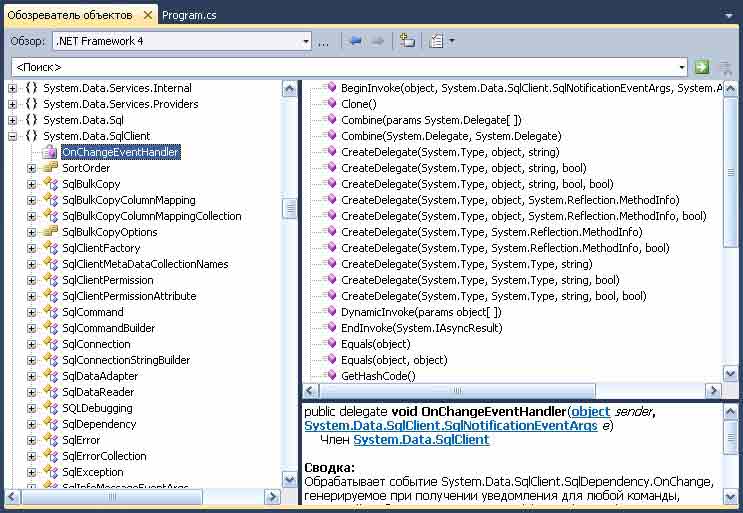This screenshot has width=743, height=513.
Task: Select SqlBulkCopyColumnMapping tree item
Action: click(x=128, y=200)
